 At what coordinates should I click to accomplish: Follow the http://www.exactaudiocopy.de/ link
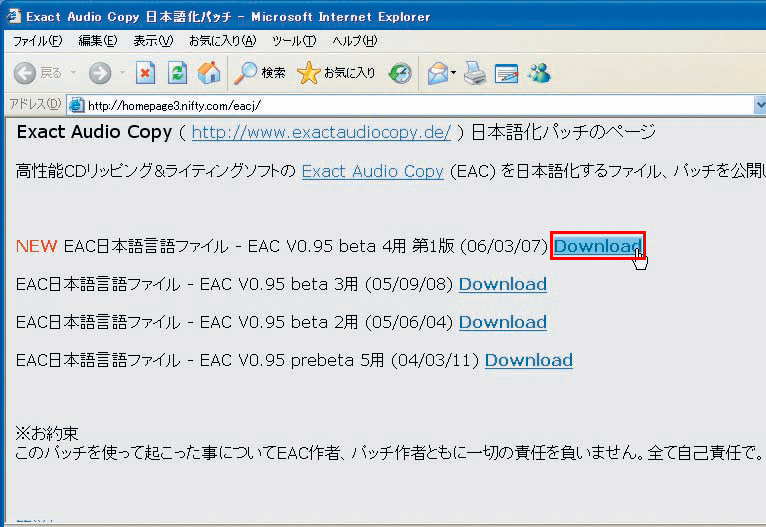(321, 132)
